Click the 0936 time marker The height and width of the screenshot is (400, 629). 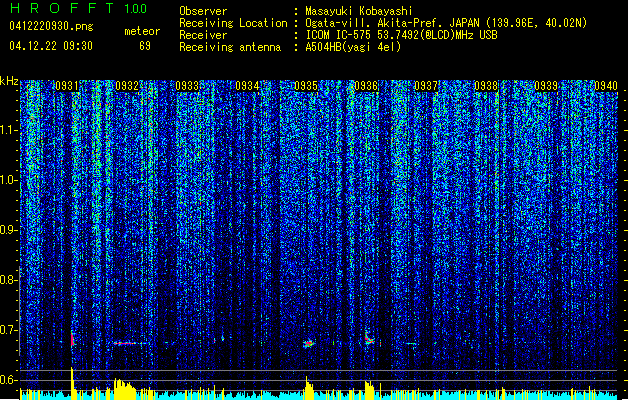pos(366,86)
